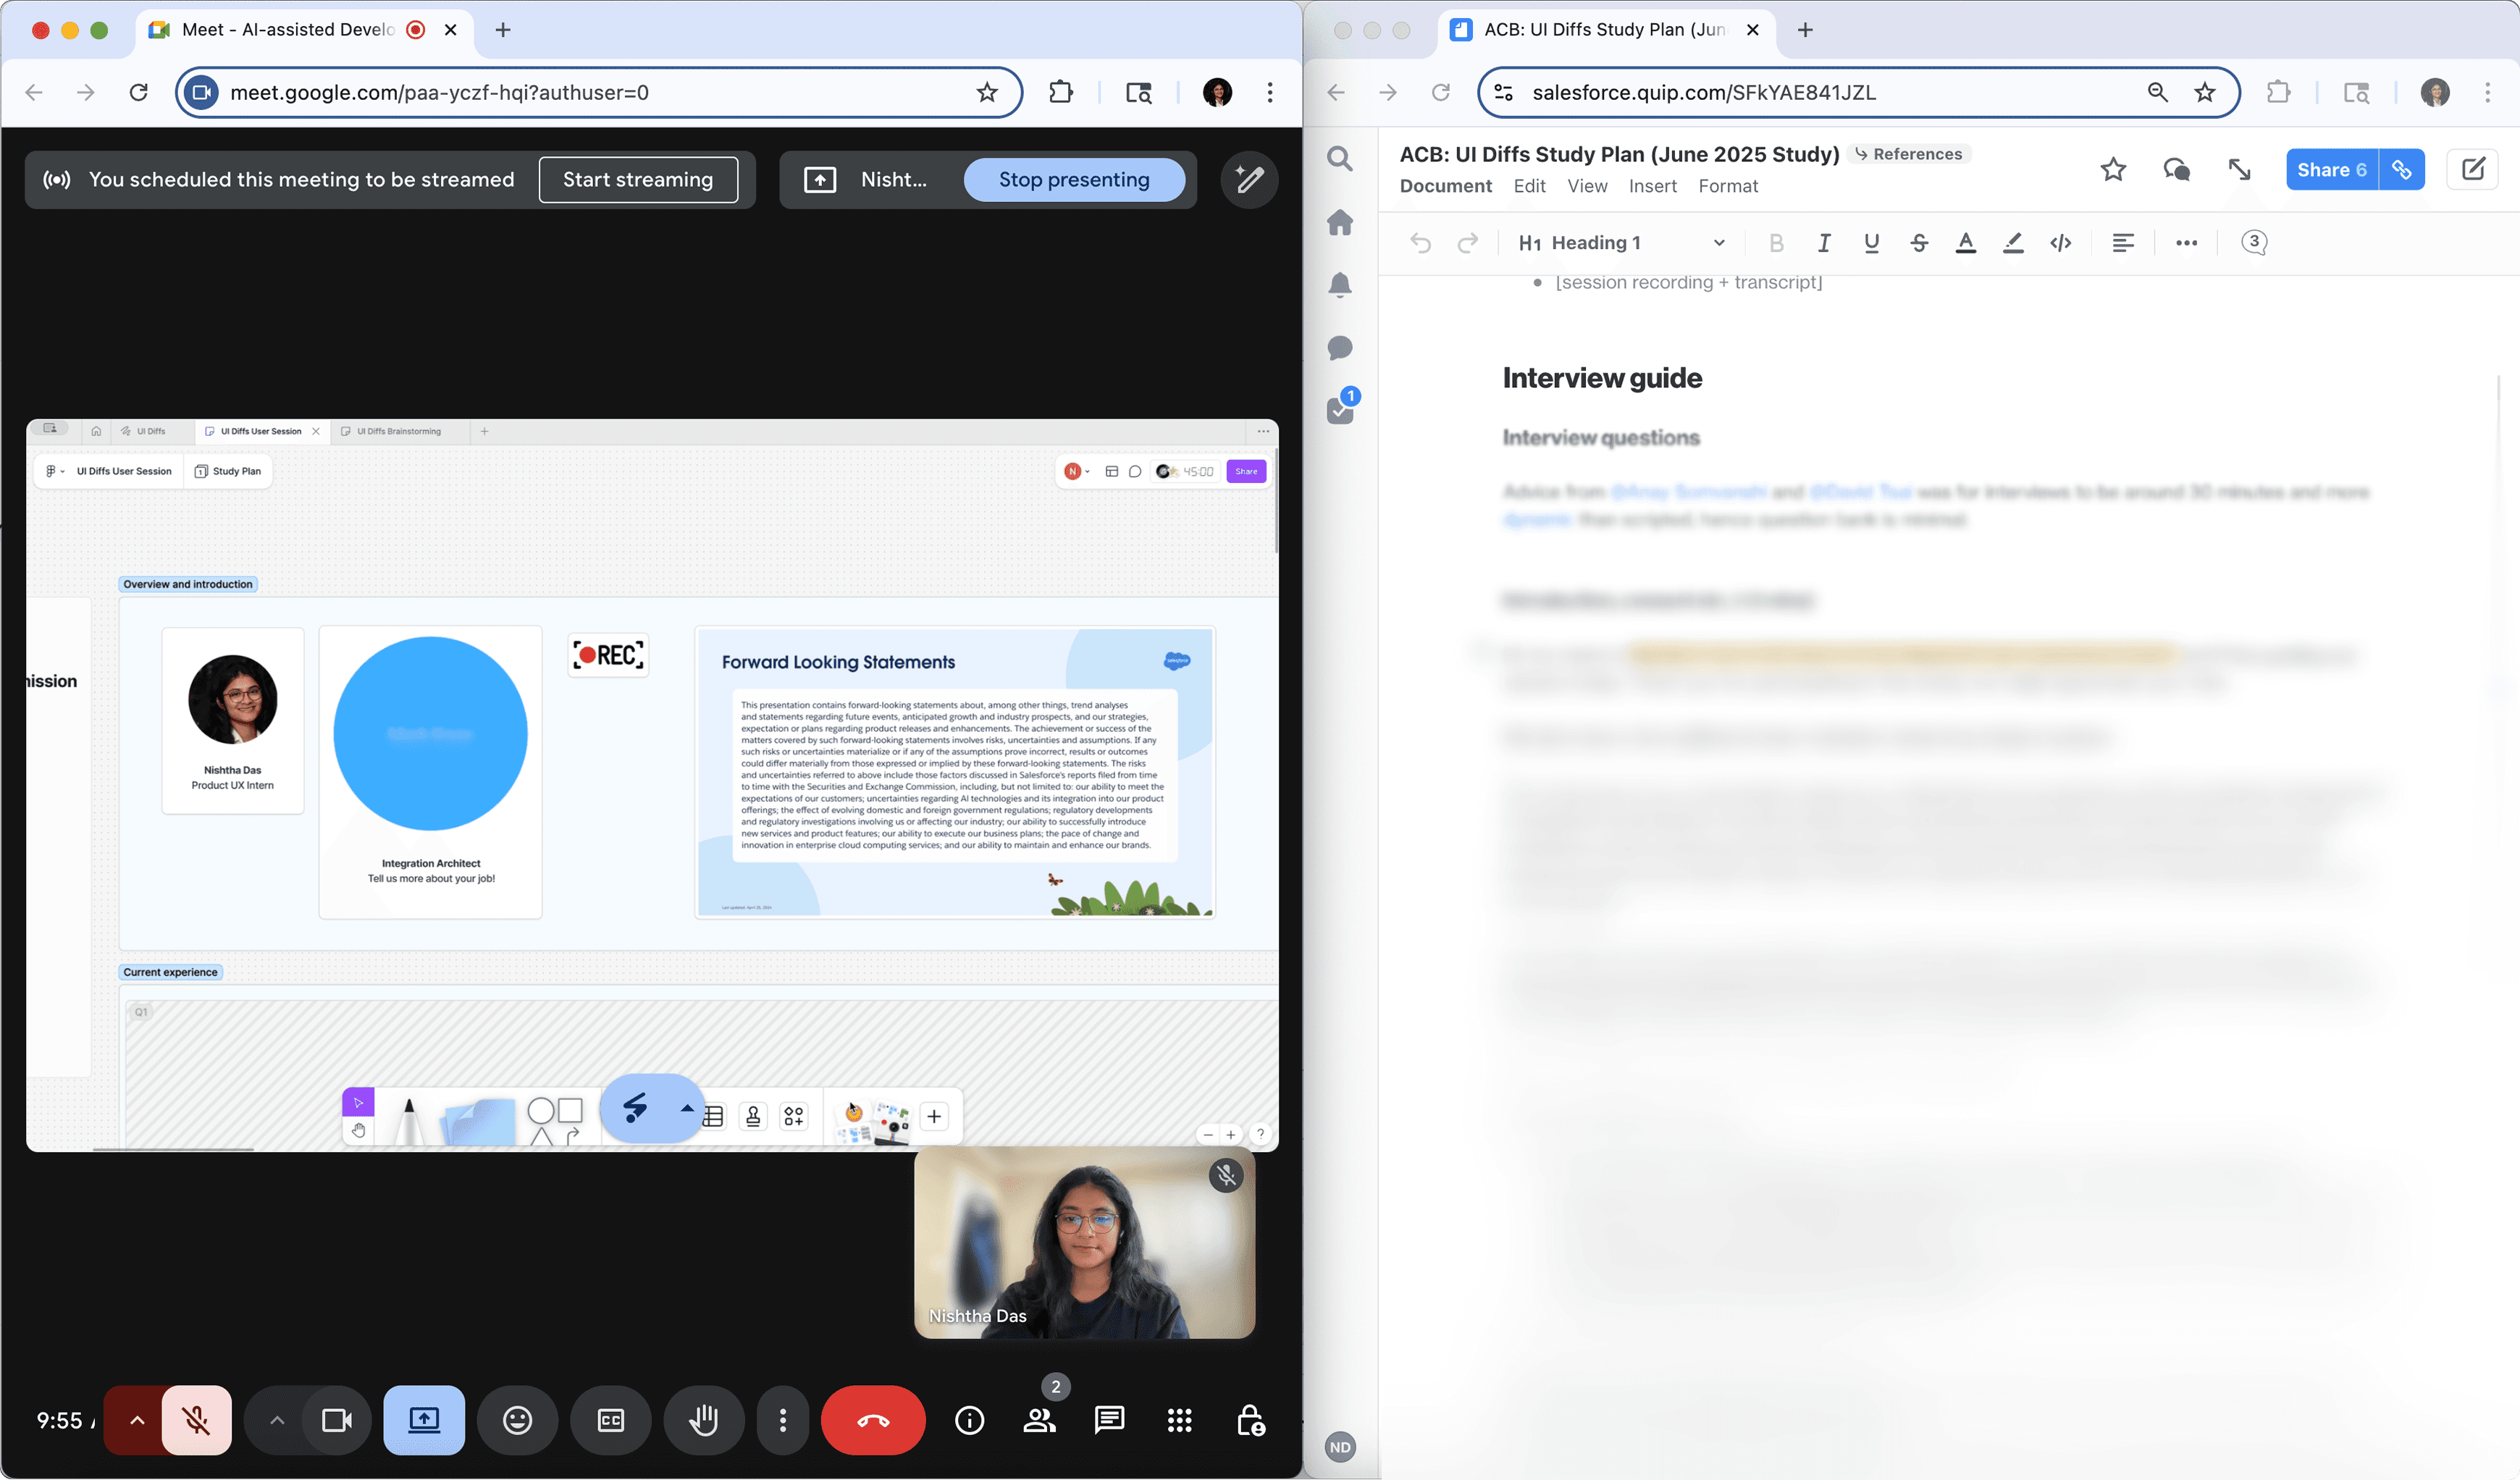The width and height of the screenshot is (2520, 1480).
Task: Click the Stop presenting button
Action: pyautogui.click(x=1074, y=180)
